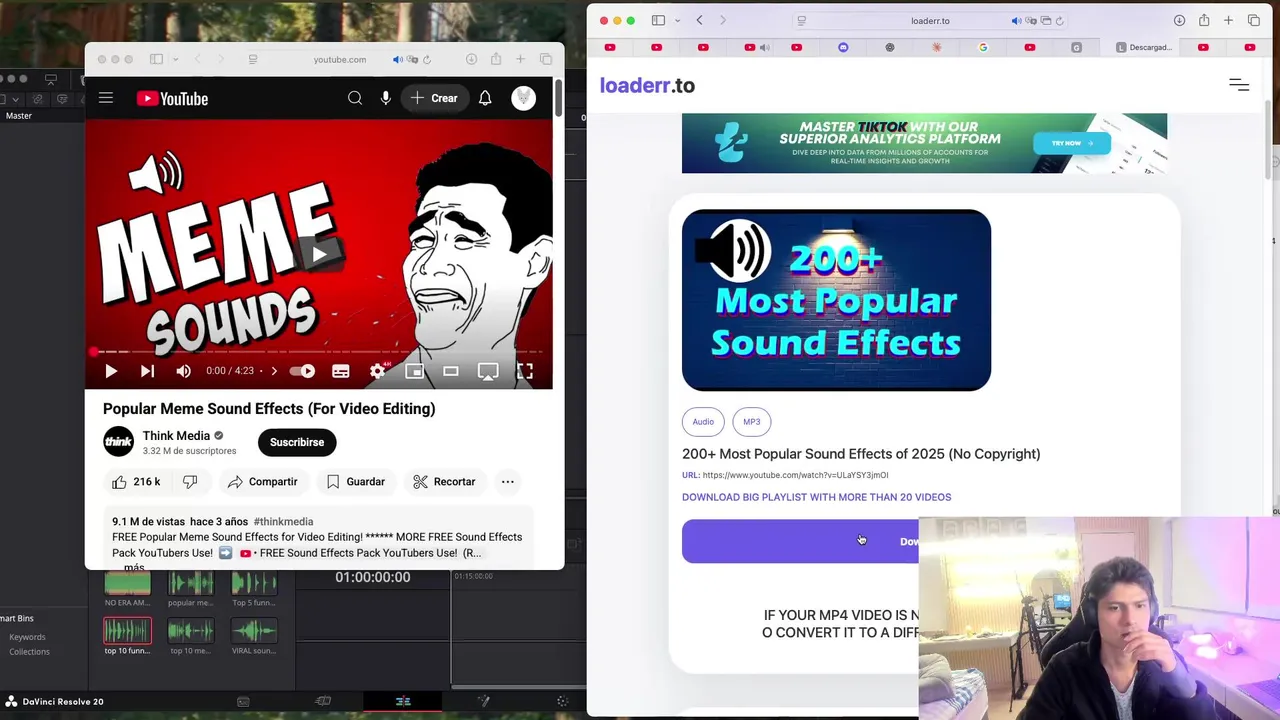Image resolution: width=1280 pixels, height=720 pixels.
Task: Click #thinkmedia hashtag link
Action: pos(283,522)
